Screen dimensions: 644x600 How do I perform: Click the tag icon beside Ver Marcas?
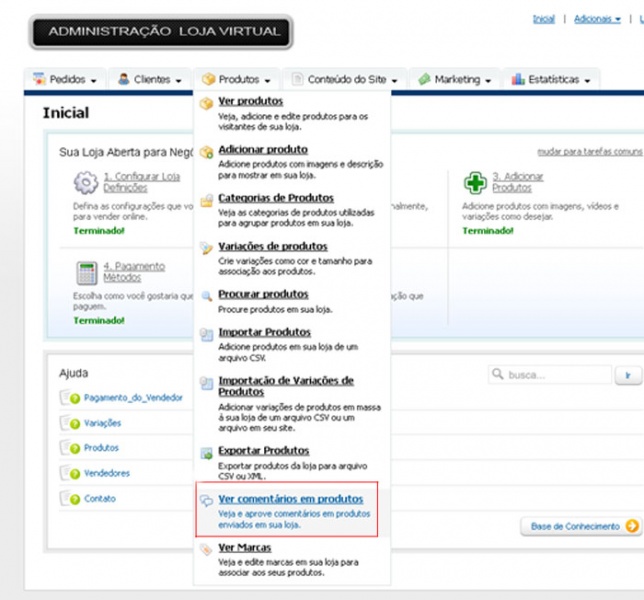(206, 549)
